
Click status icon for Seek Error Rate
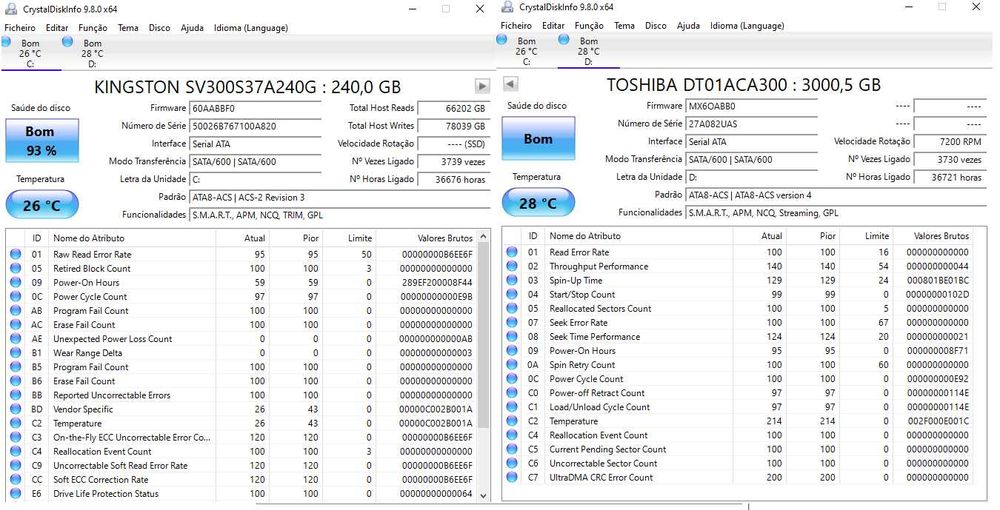tap(511, 323)
